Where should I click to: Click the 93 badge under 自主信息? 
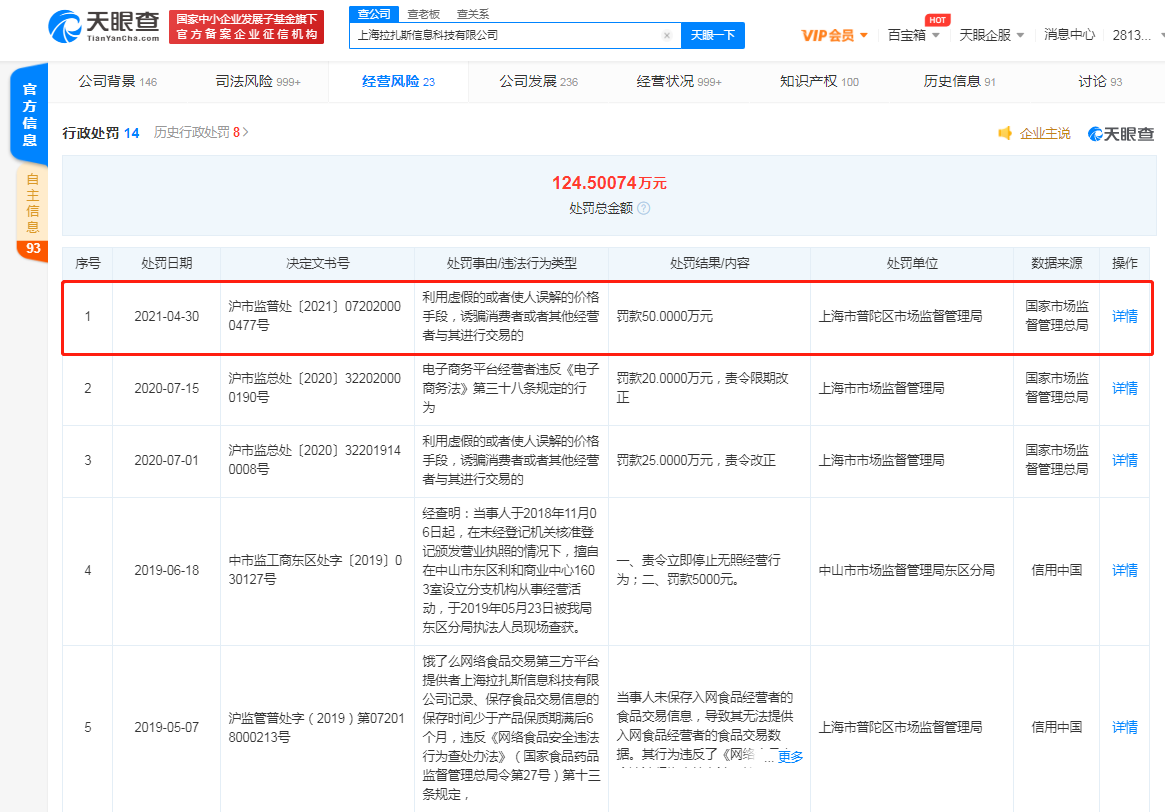pos(33,248)
